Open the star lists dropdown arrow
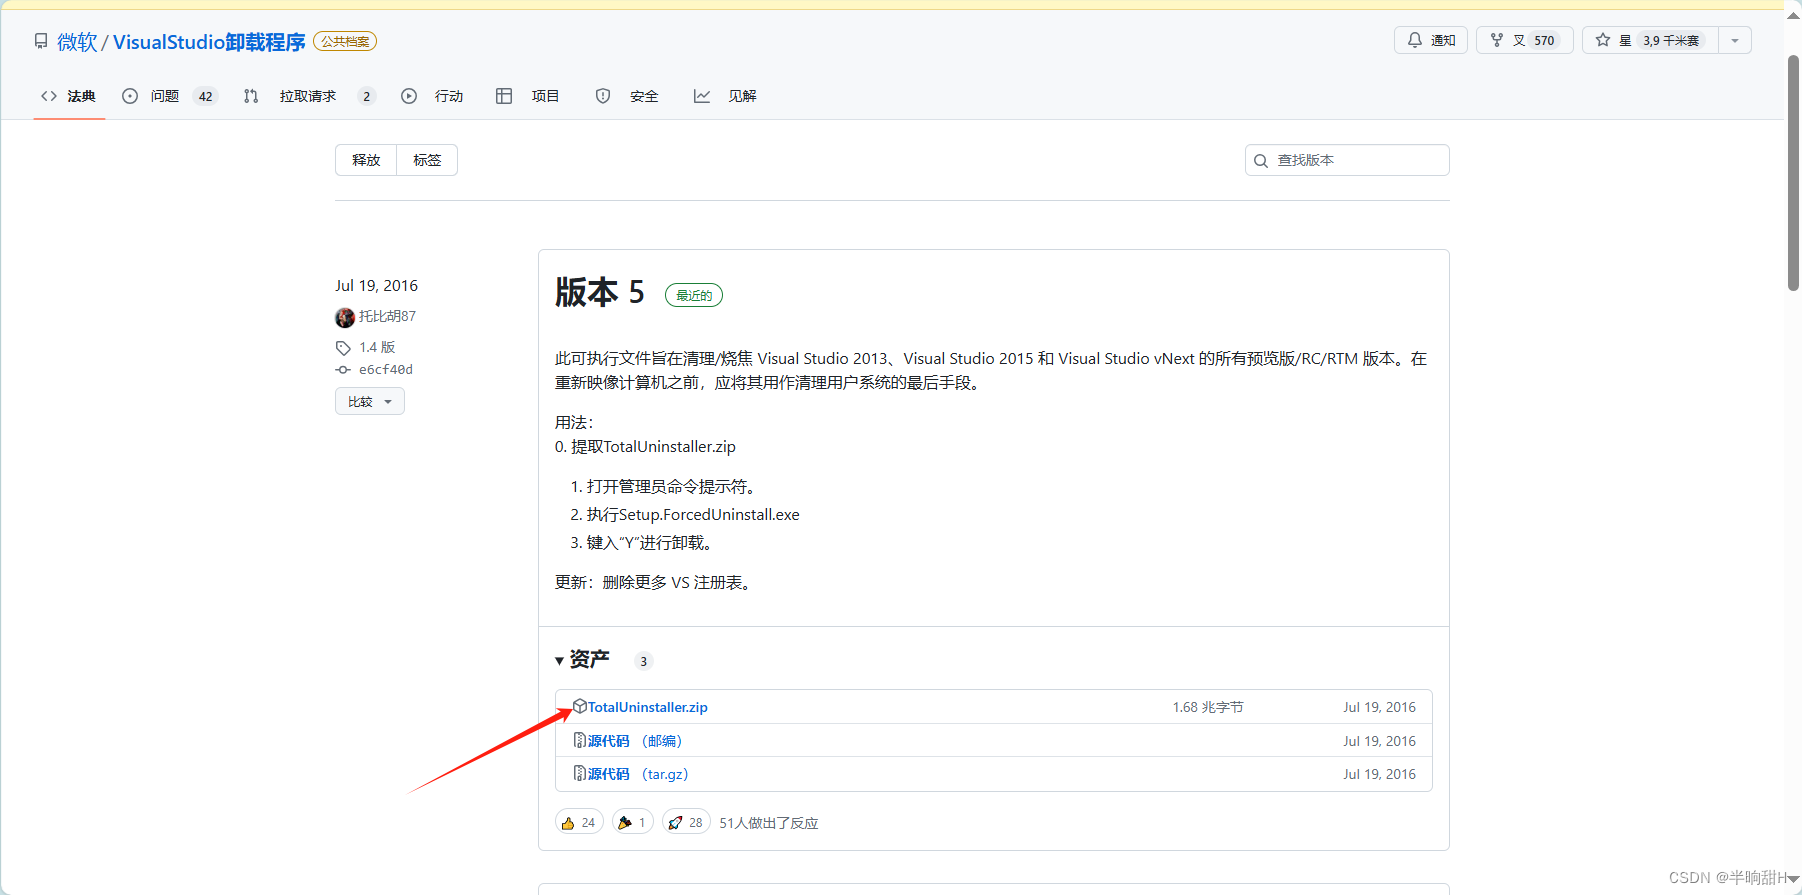Image resolution: width=1802 pixels, height=895 pixels. click(1735, 40)
